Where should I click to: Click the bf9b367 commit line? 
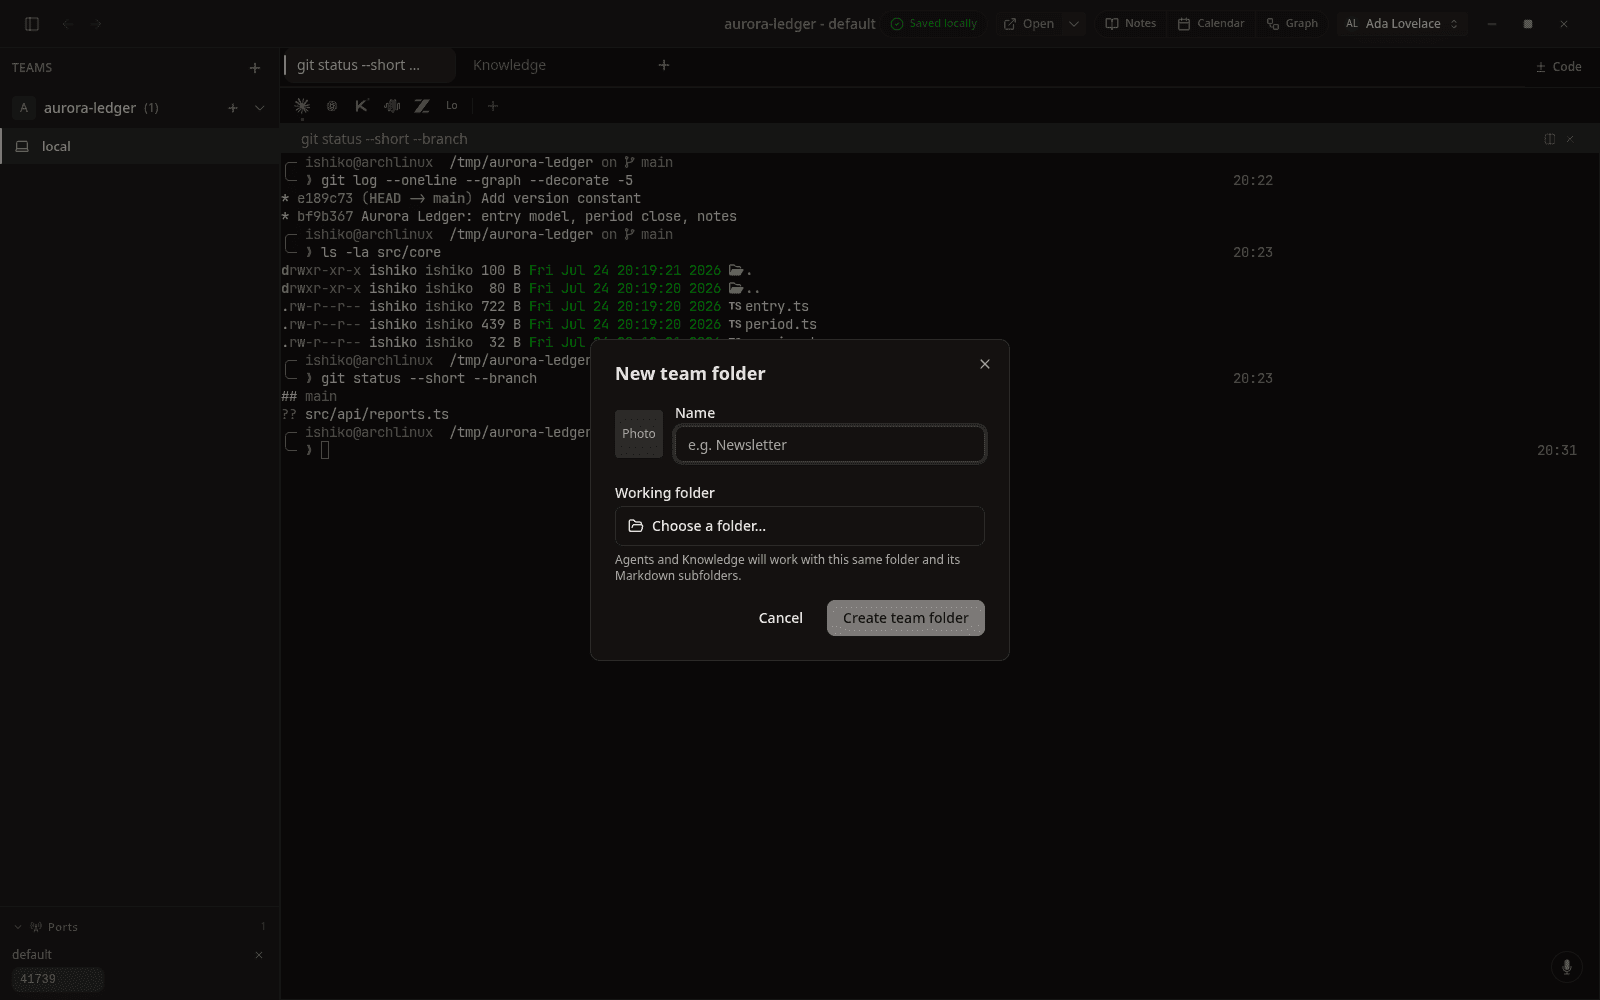tap(509, 217)
